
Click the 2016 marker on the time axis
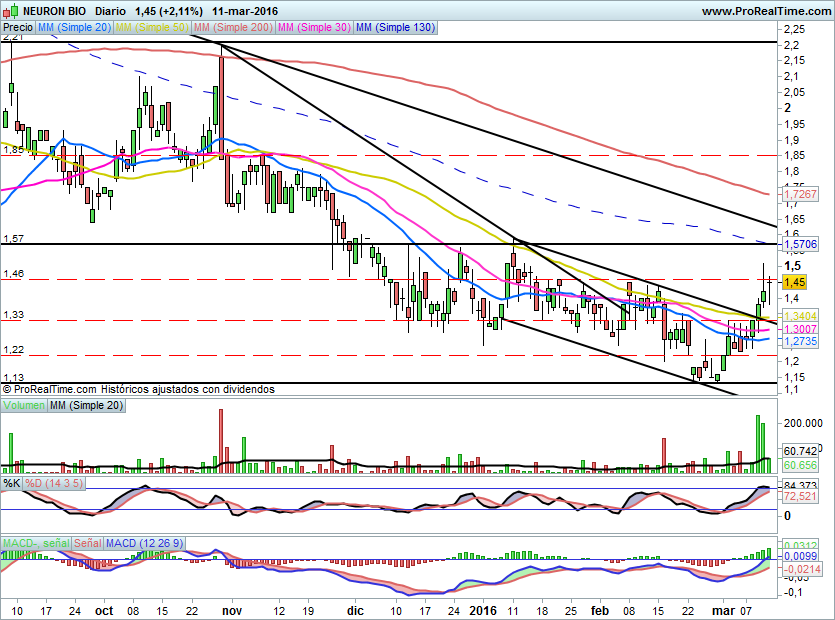(x=483, y=610)
